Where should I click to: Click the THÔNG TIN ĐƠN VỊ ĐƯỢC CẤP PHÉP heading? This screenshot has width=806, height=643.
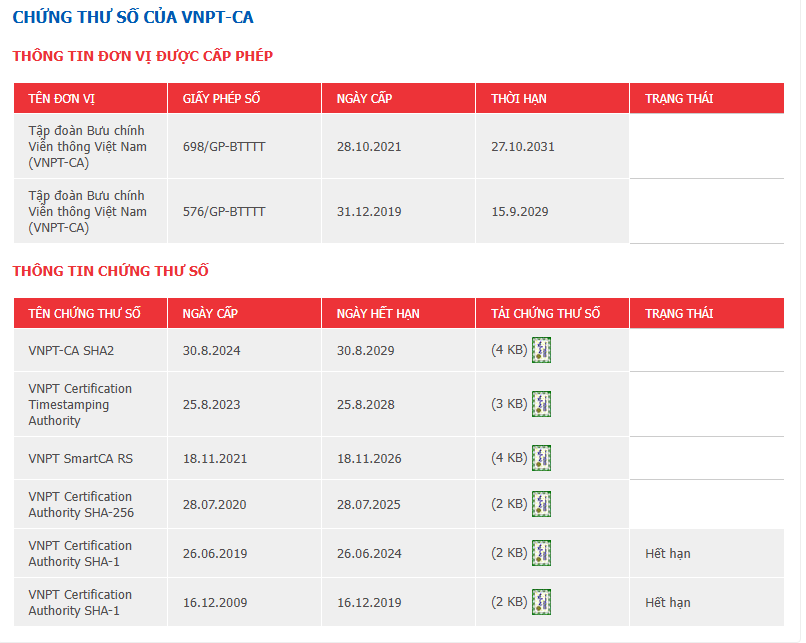(x=142, y=56)
